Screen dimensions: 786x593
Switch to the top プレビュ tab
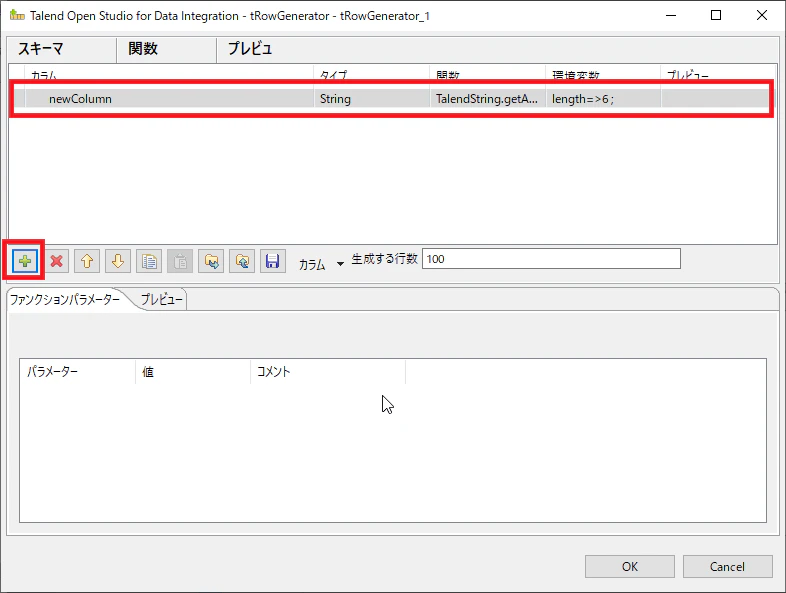[x=250, y=49]
